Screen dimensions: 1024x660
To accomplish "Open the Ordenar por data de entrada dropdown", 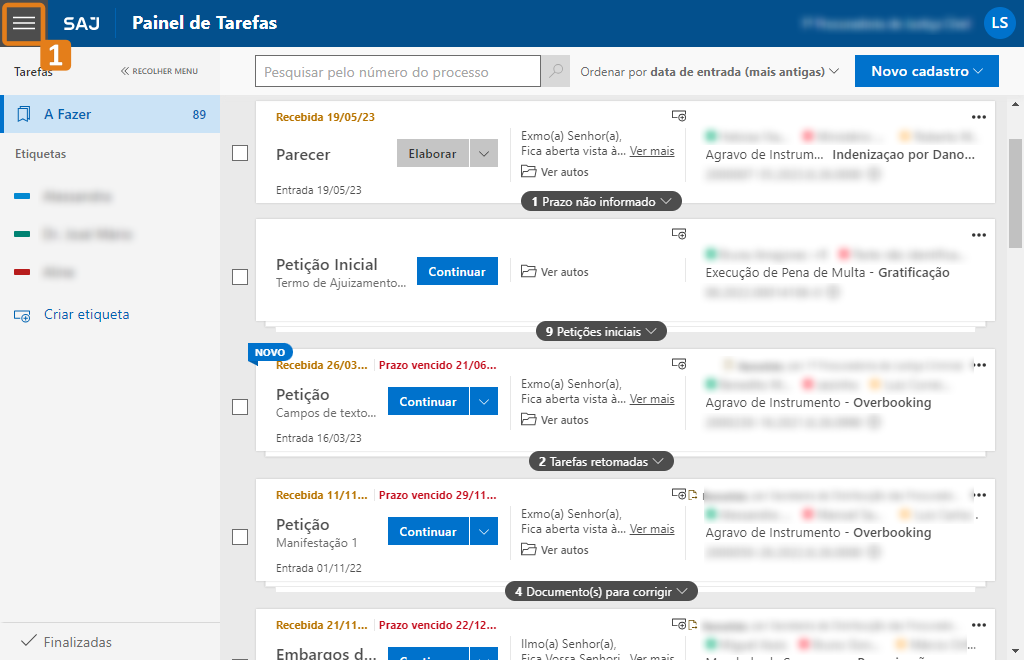I will (710, 72).
